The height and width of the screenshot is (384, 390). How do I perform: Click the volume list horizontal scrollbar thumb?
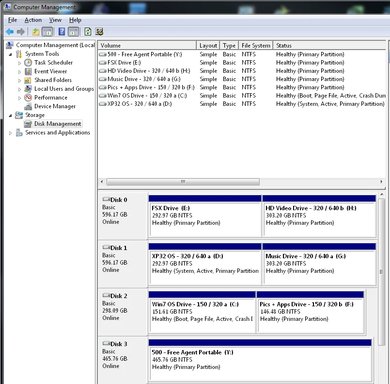click(x=183, y=182)
